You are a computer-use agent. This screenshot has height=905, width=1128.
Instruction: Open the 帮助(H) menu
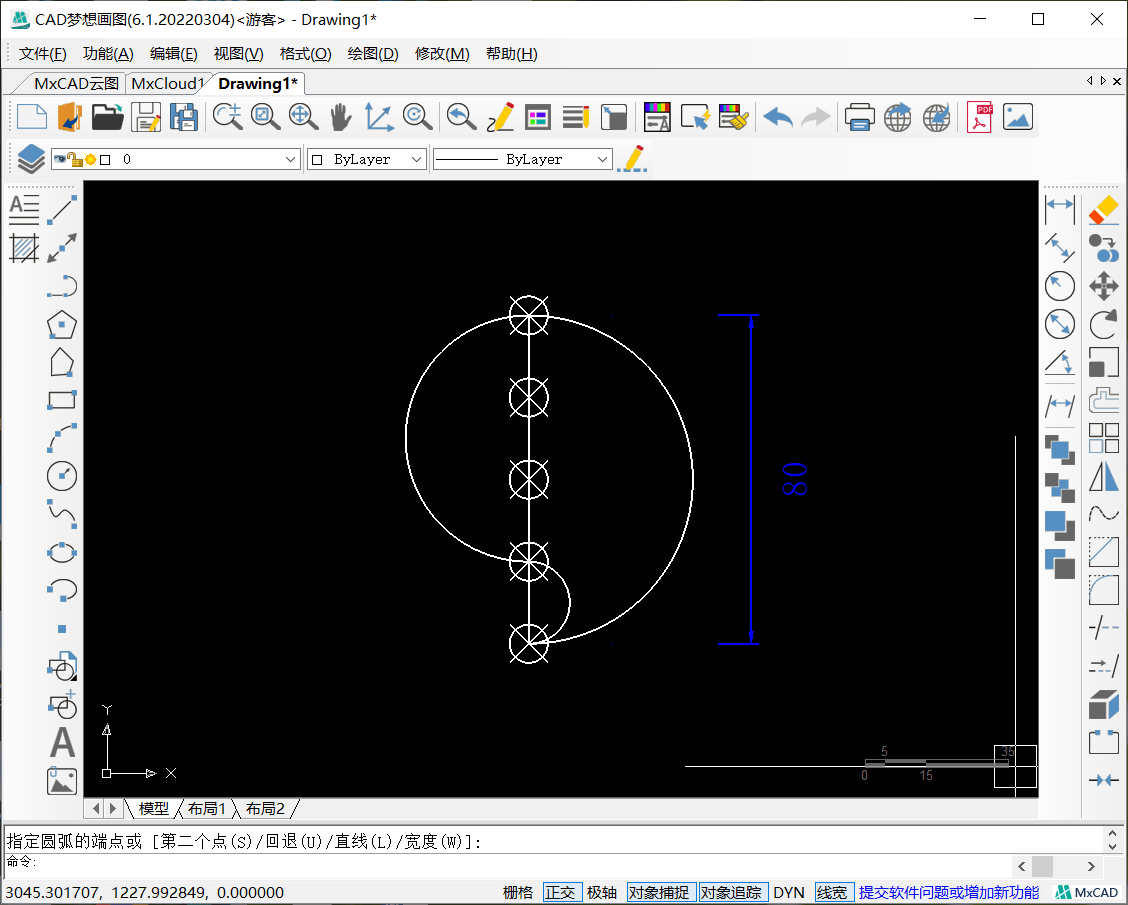tap(511, 54)
